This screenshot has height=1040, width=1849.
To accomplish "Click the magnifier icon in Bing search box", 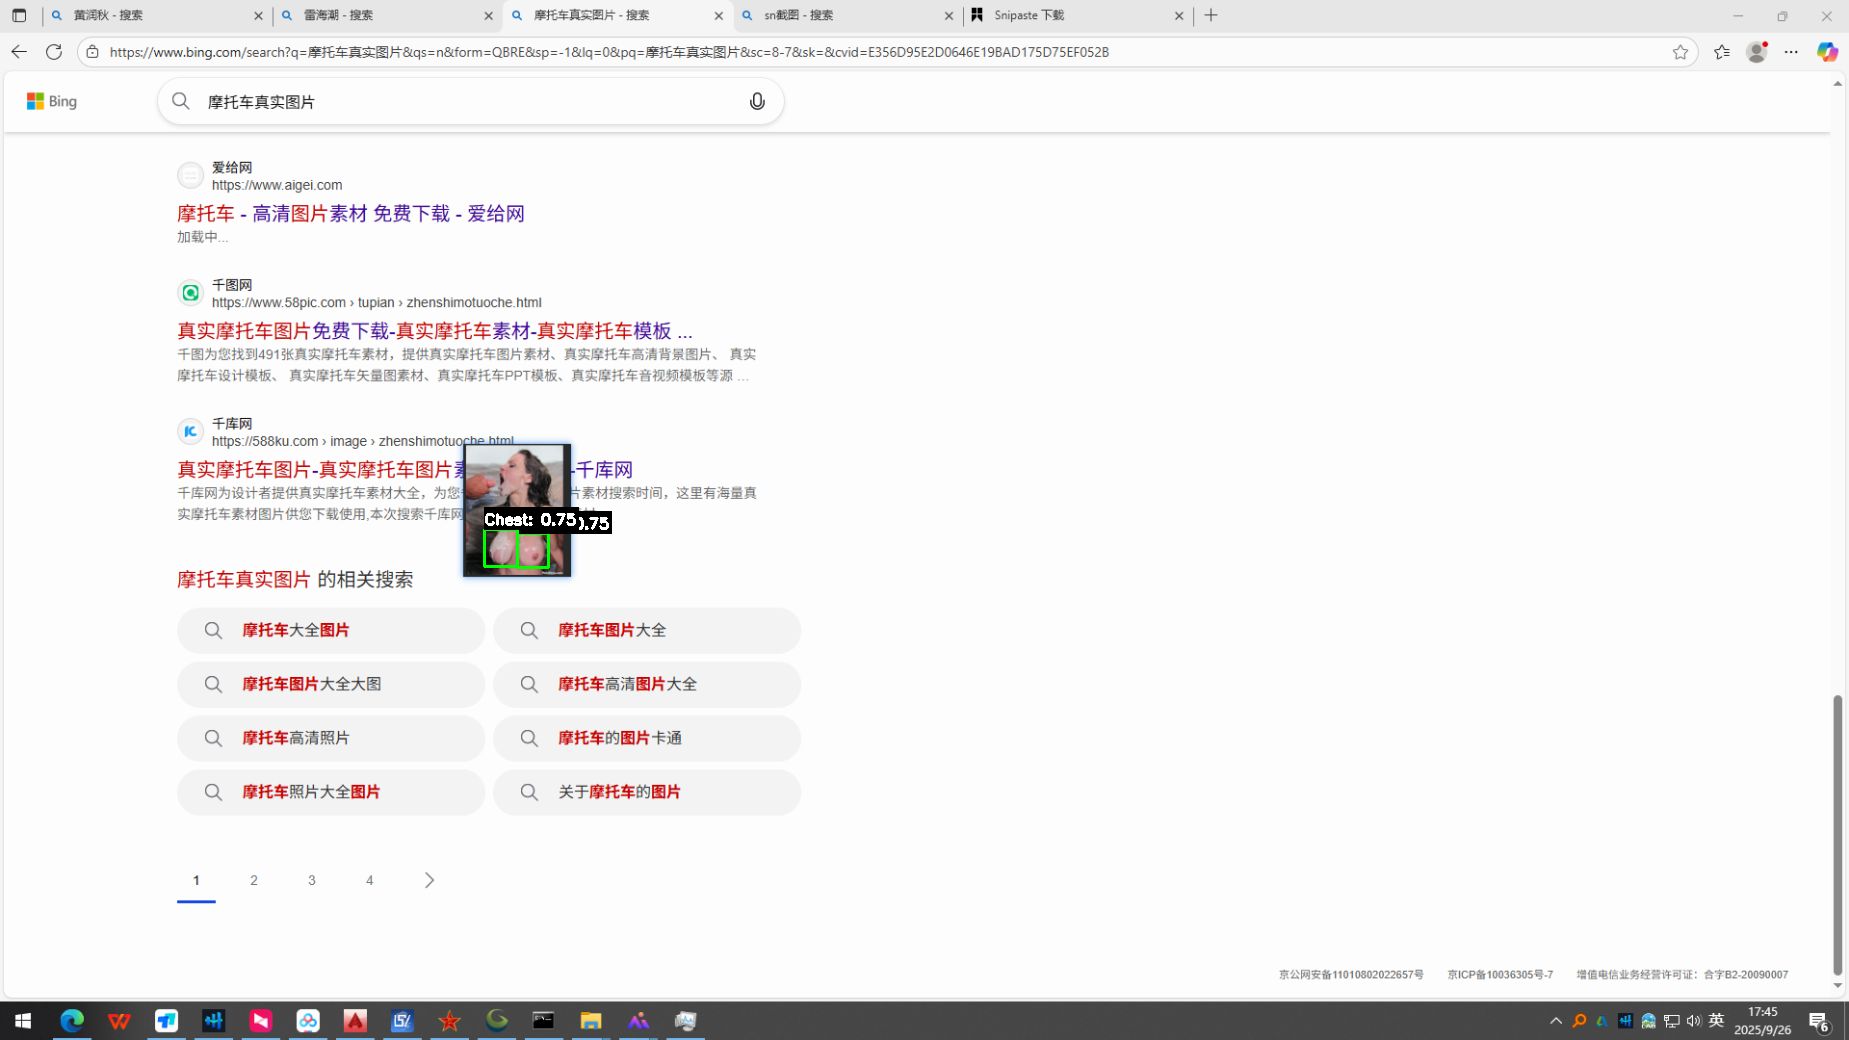I will point(181,101).
